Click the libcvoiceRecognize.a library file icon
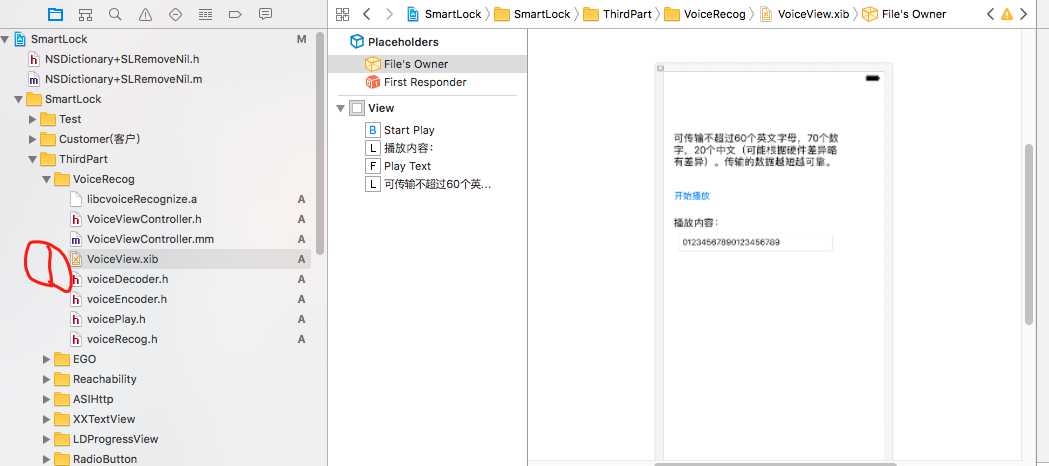This screenshot has width=1049, height=466. 76,199
